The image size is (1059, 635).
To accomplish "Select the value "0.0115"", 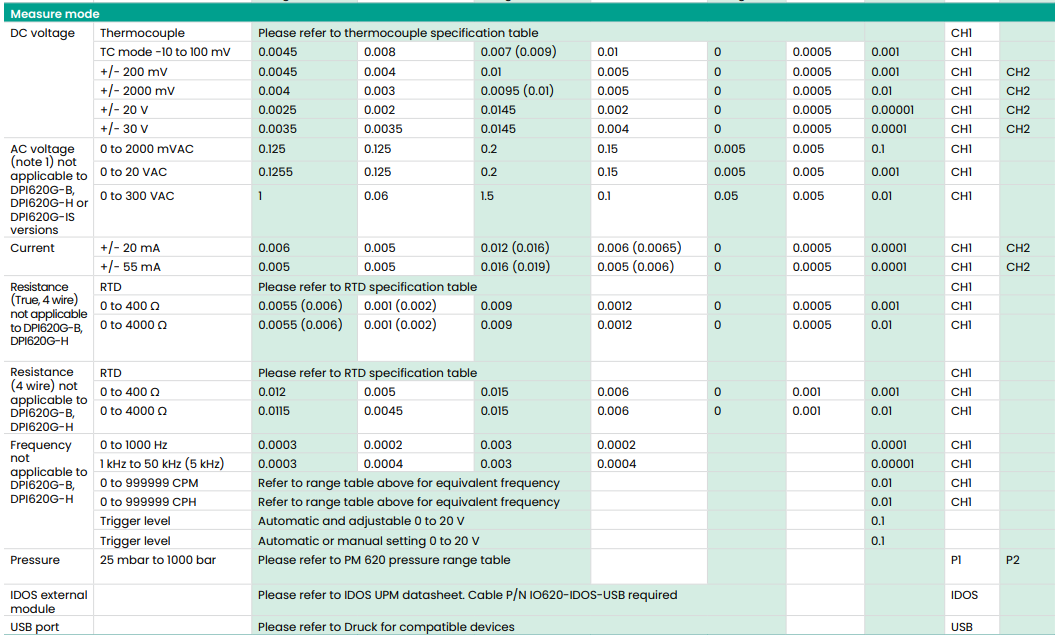I will coord(274,411).
